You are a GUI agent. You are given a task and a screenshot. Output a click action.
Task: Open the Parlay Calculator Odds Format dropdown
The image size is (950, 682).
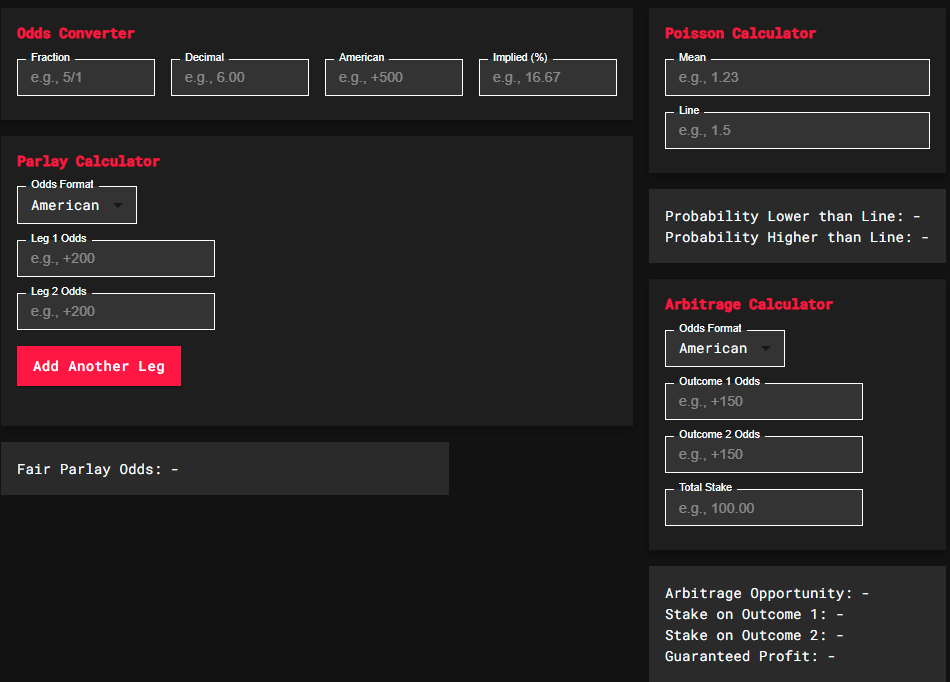(77, 205)
